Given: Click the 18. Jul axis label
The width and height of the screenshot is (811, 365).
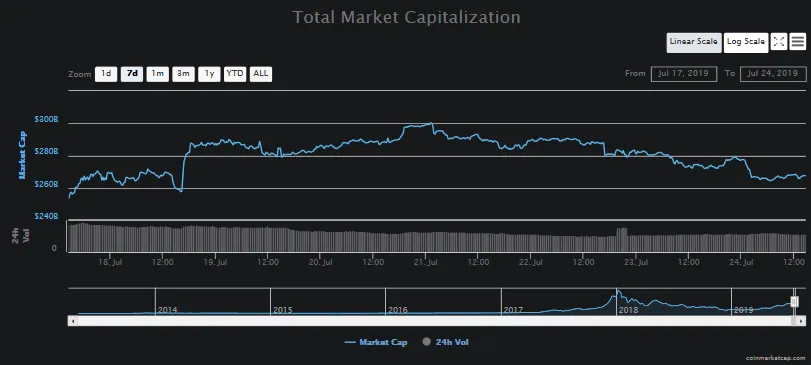Looking at the screenshot, I should tap(110, 263).
